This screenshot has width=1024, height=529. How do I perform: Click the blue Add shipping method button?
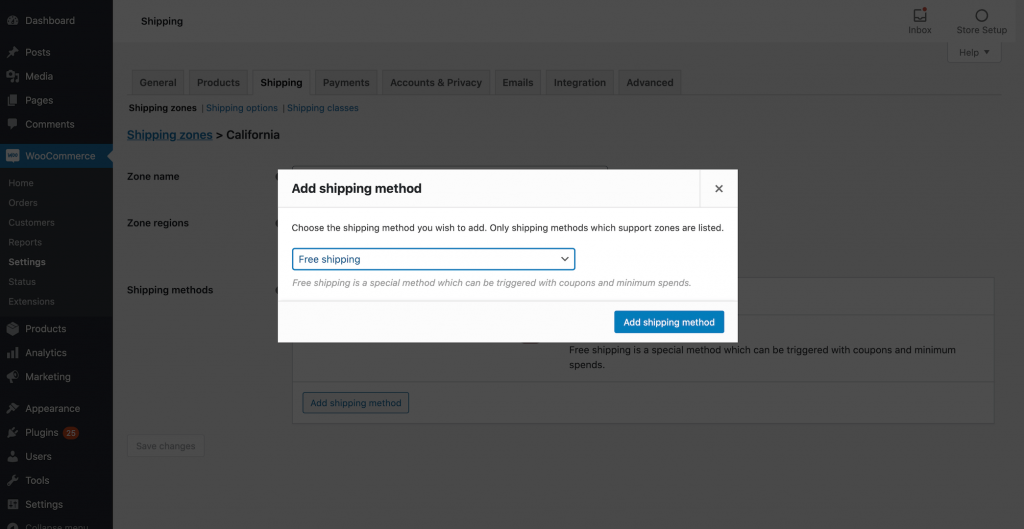pos(668,322)
